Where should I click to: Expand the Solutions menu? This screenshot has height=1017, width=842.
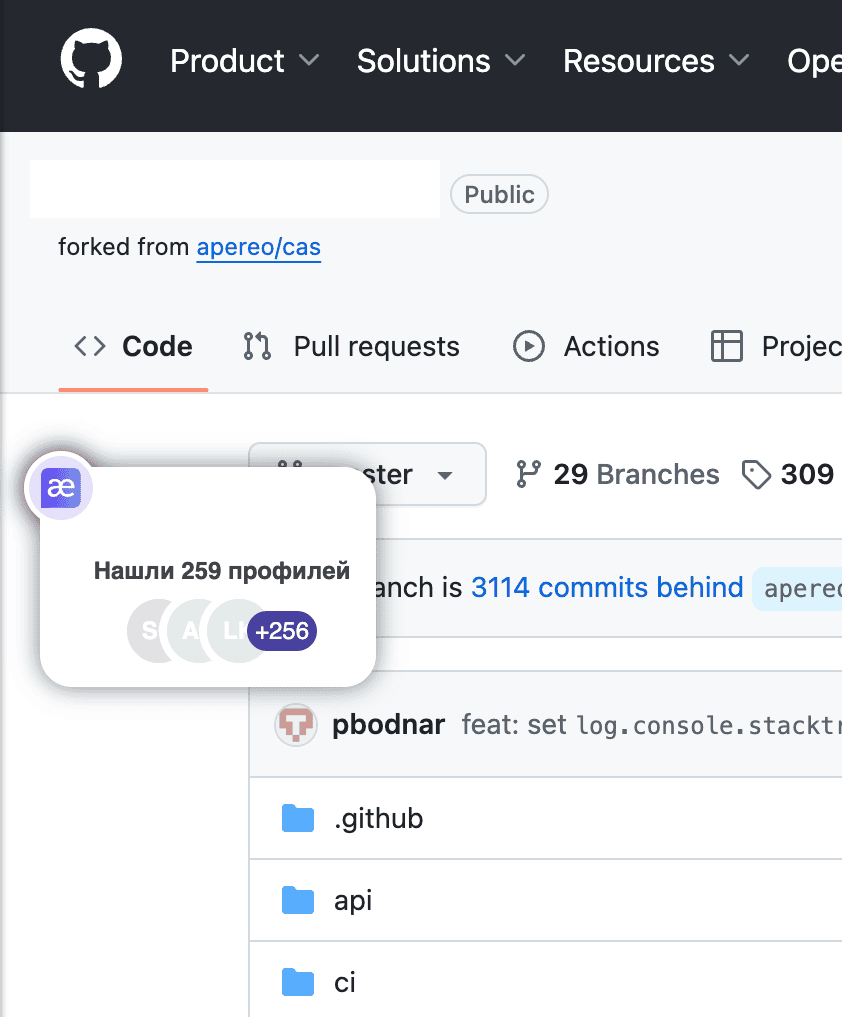pyautogui.click(x=440, y=61)
